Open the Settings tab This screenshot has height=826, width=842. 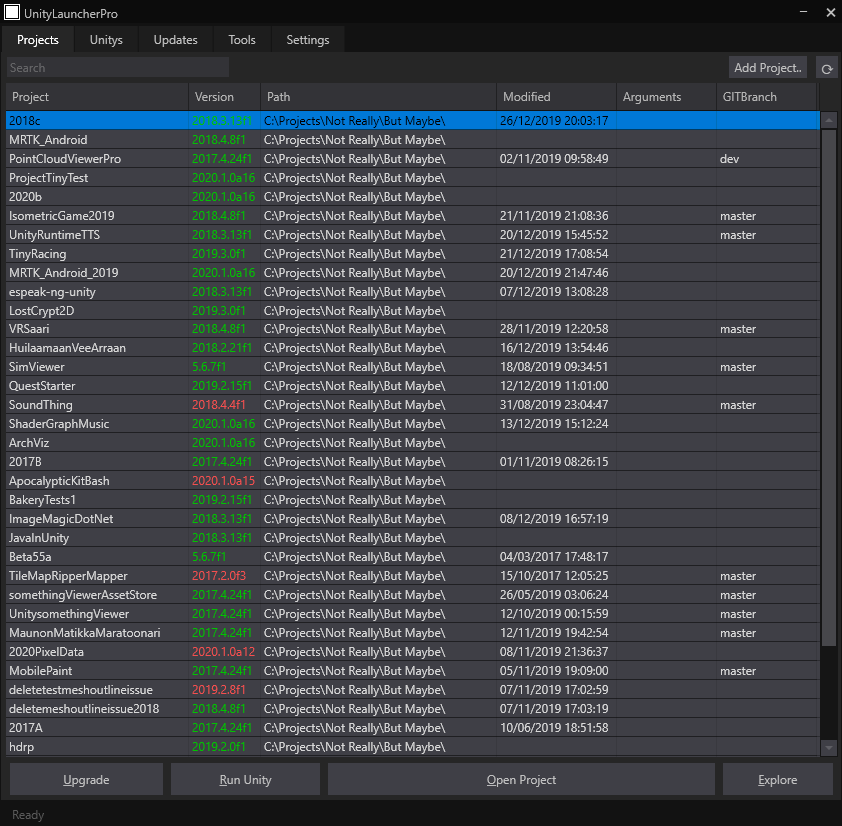308,40
